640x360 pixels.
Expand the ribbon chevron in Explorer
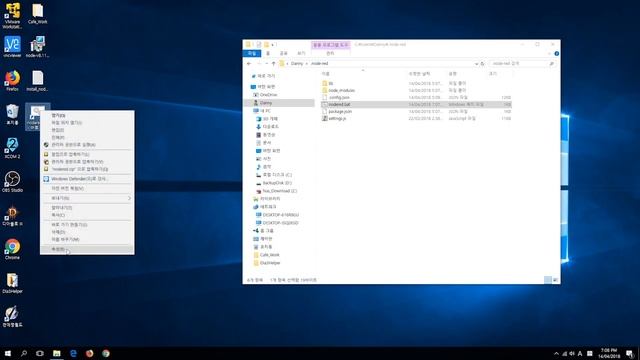(x=549, y=53)
